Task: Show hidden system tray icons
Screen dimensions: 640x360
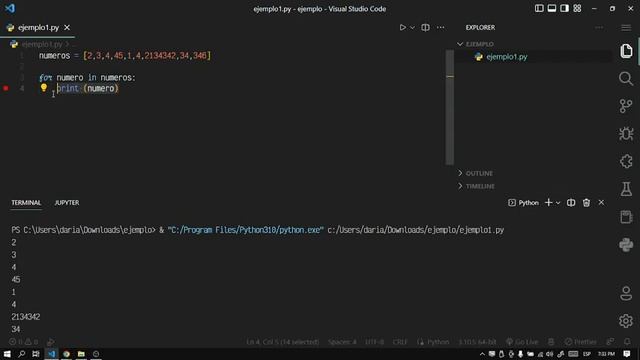Action: (482, 354)
